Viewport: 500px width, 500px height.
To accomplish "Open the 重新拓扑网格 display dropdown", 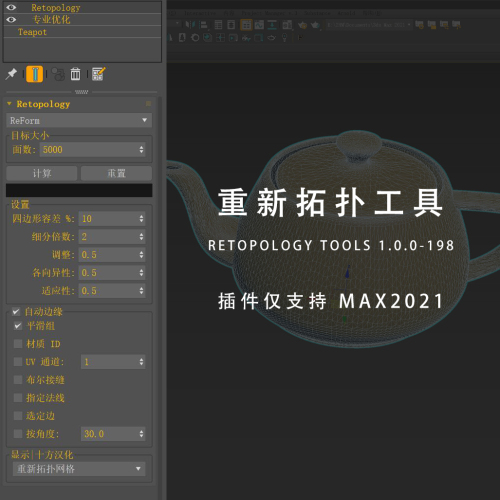I will 79,469.
